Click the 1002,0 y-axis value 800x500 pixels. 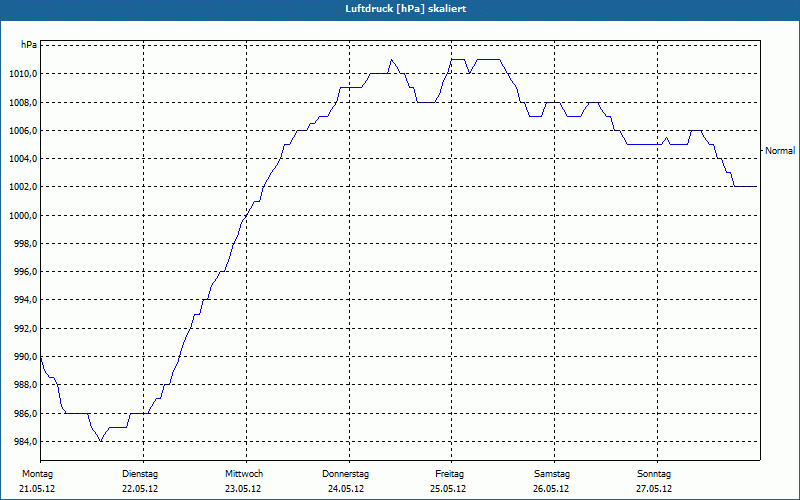point(23,187)
